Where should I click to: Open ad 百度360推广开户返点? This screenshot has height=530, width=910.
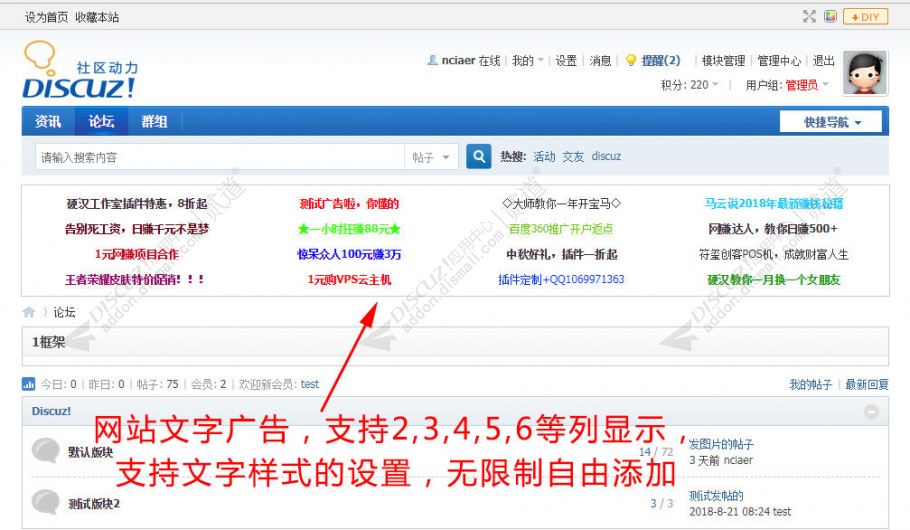pyautogui.click(x=561, y=229)
